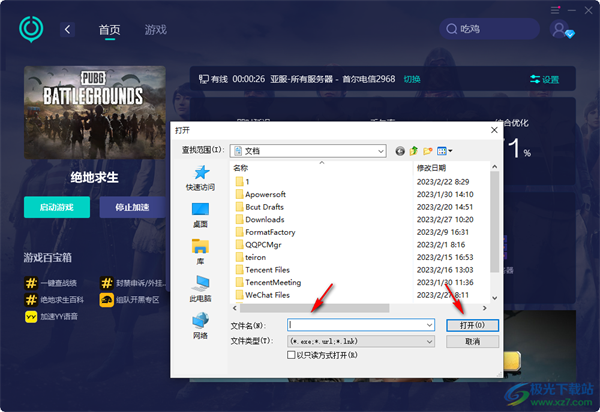This screenshot has width=600, height=412.
Task: Click the 取消 button
Action: [x=473, y=341]
